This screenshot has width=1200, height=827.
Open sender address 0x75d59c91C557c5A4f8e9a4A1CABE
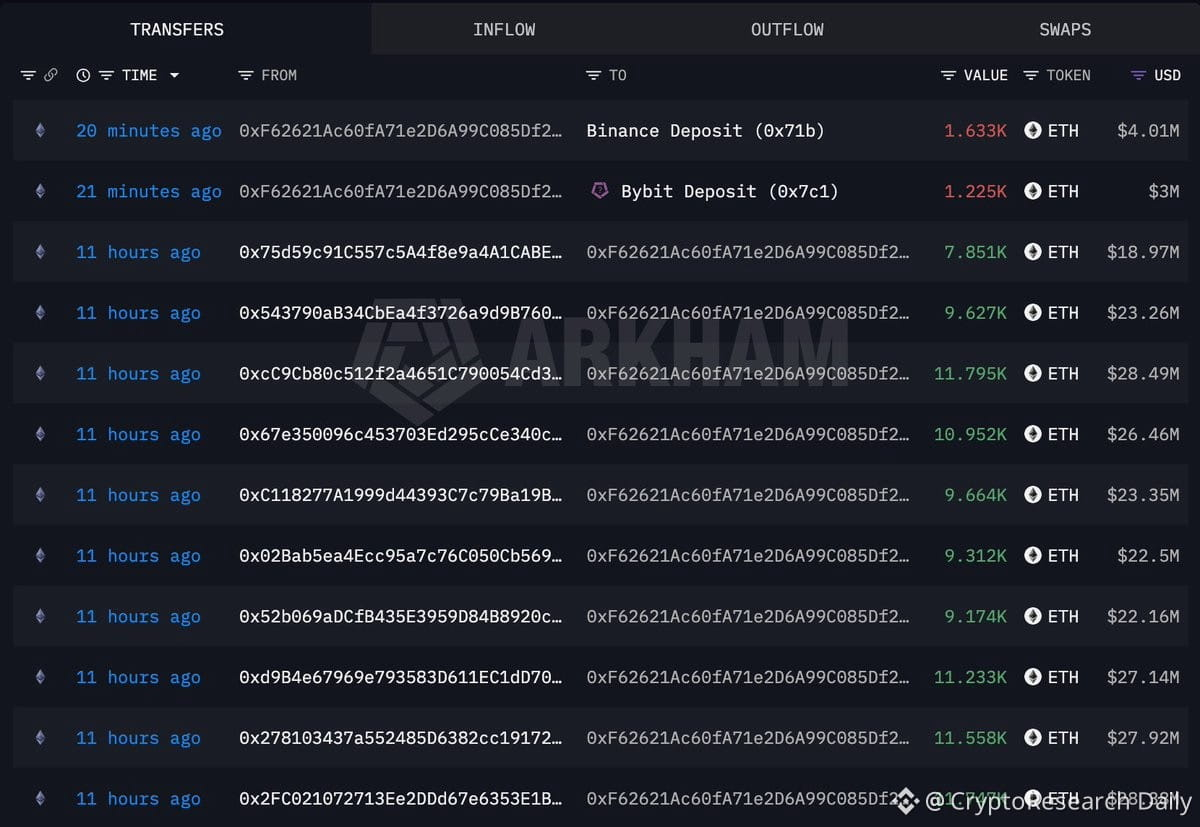(x=400, y=252)
